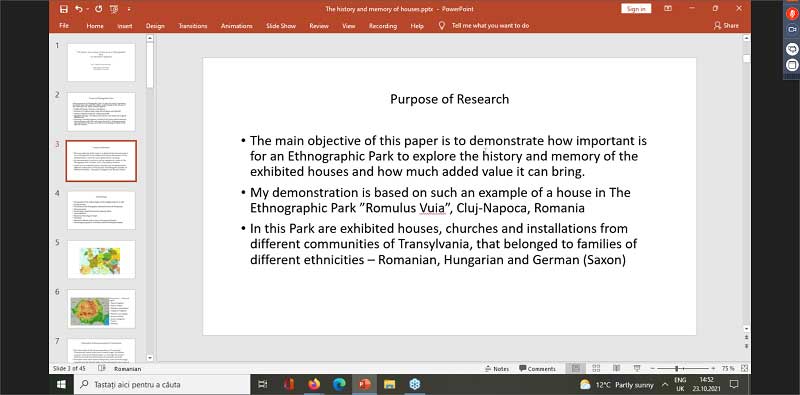Select slide 7 thumbnail
The height and width of the screenshot is (395, 800).
pyautogui.click(x=101, y=350)
